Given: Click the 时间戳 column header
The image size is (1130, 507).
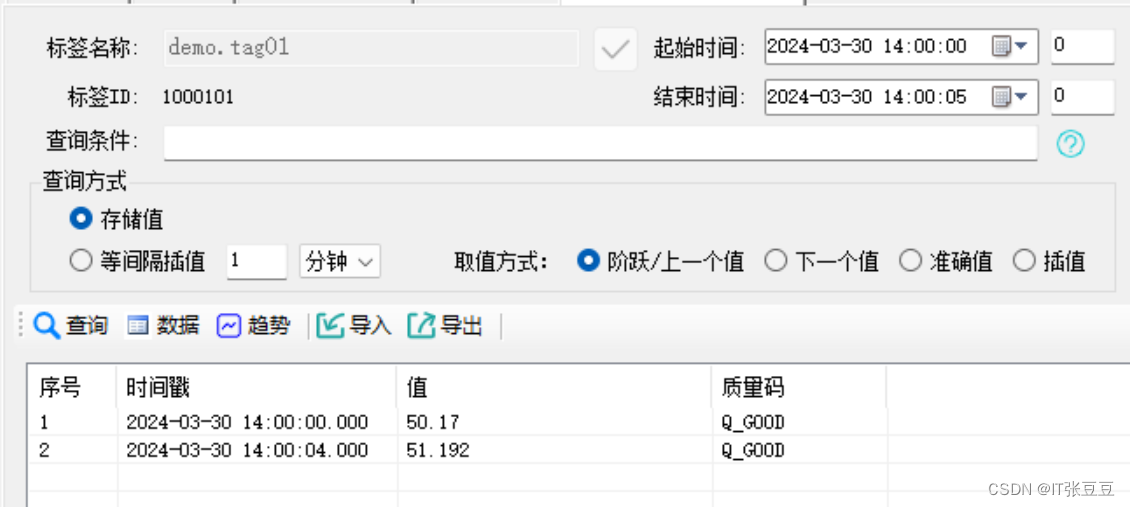Looking at the screenshot, I should point(257,389).
